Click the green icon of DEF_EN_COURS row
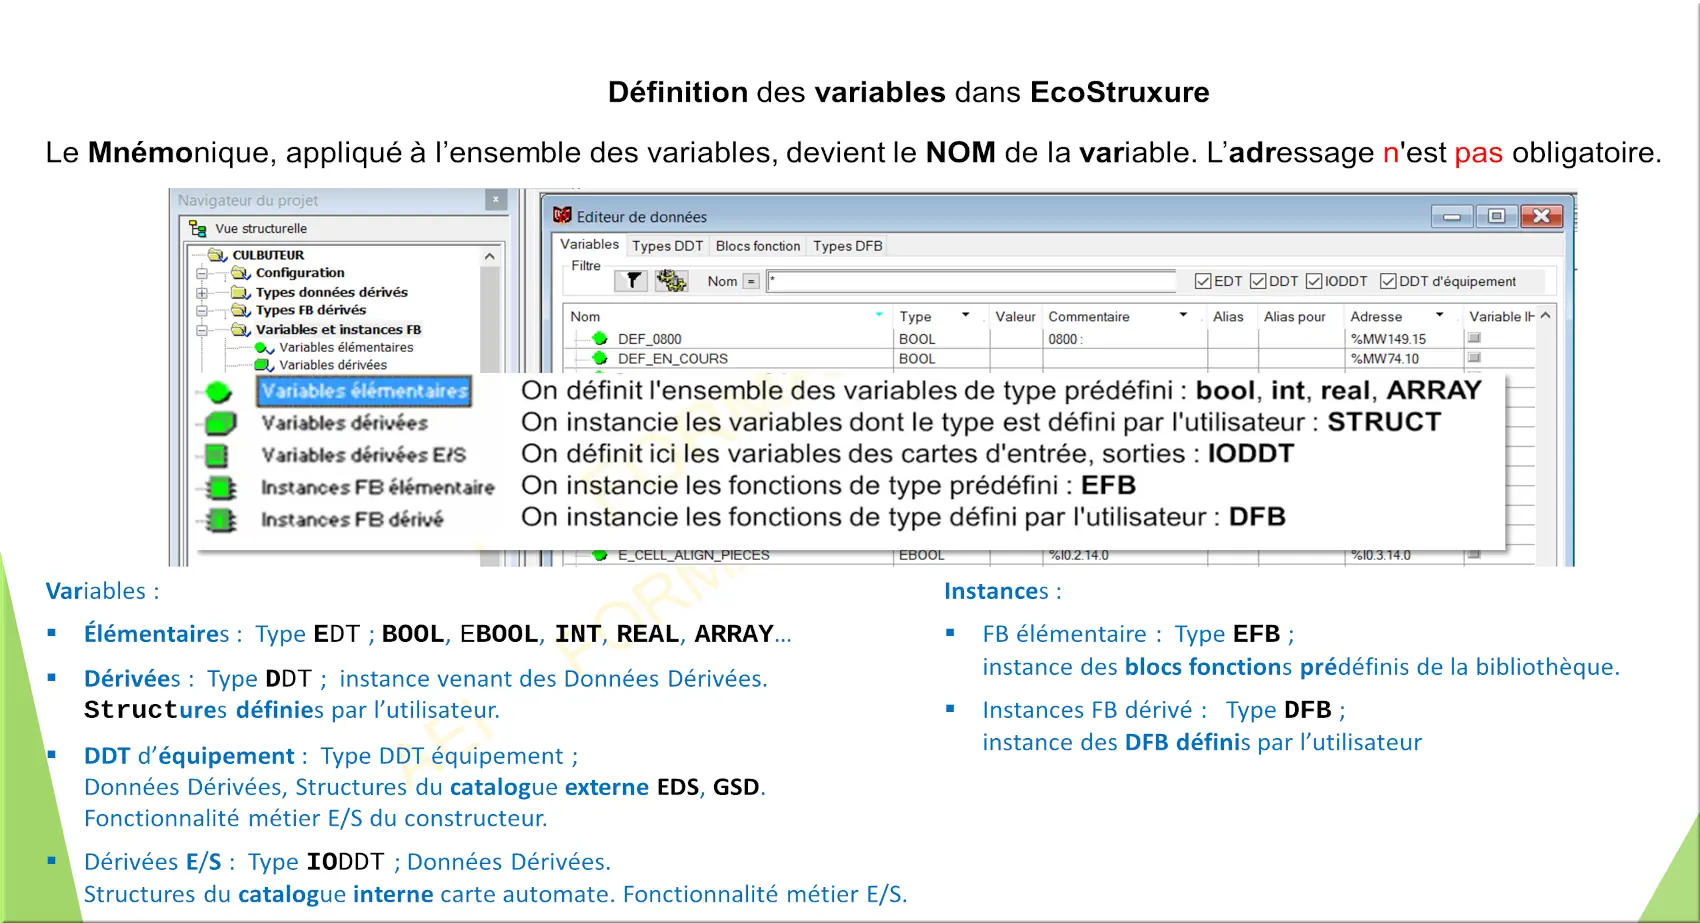Image resolution: width=1700 pixels, height=923 pixels. pos(600,358)
